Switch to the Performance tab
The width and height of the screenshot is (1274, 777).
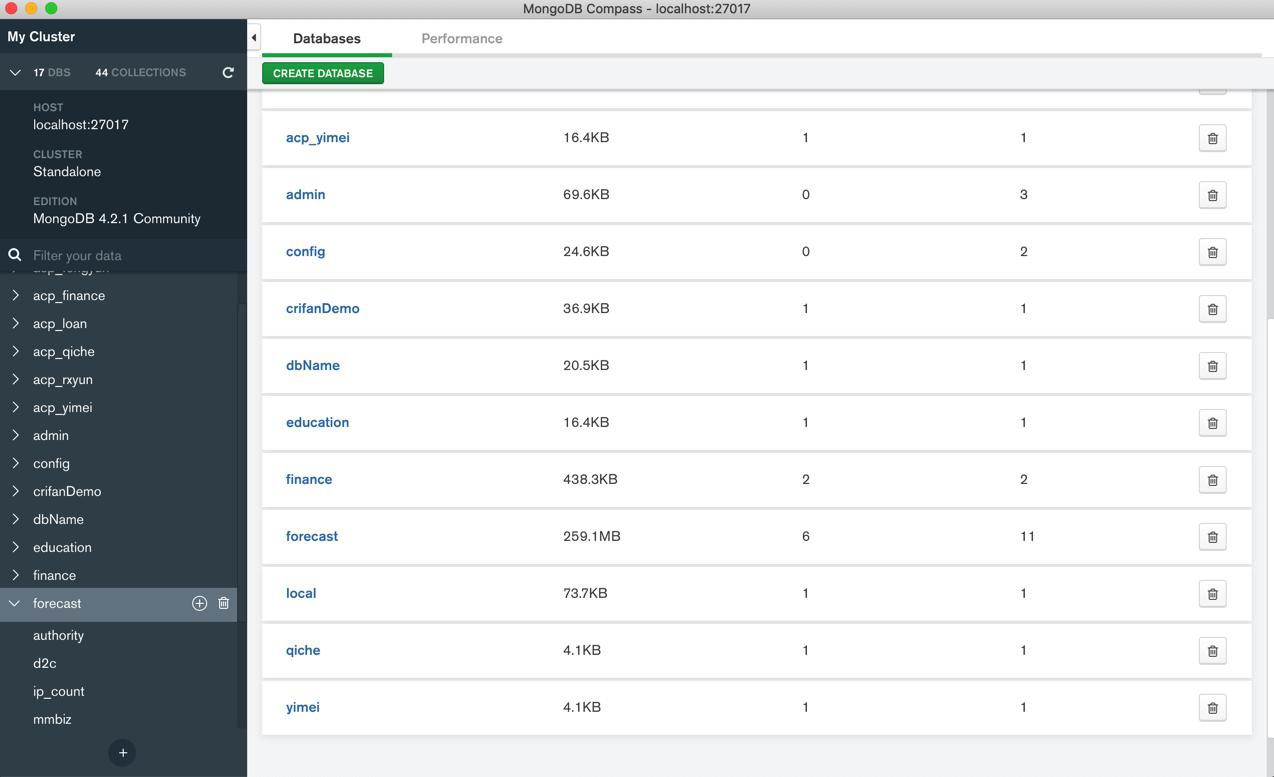462,38
